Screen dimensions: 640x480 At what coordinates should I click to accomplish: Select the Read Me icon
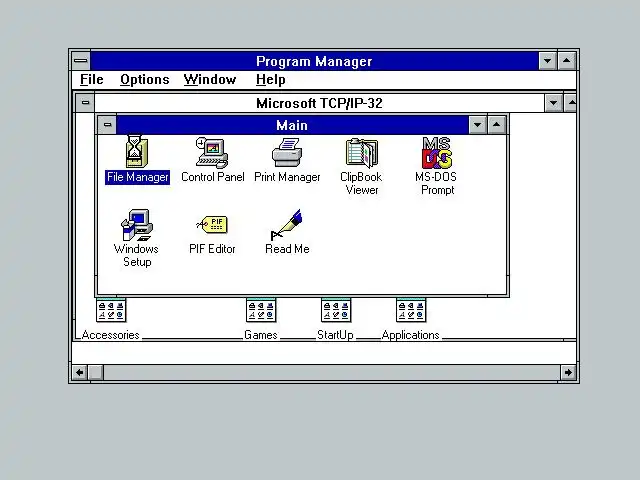coord(287,225)
